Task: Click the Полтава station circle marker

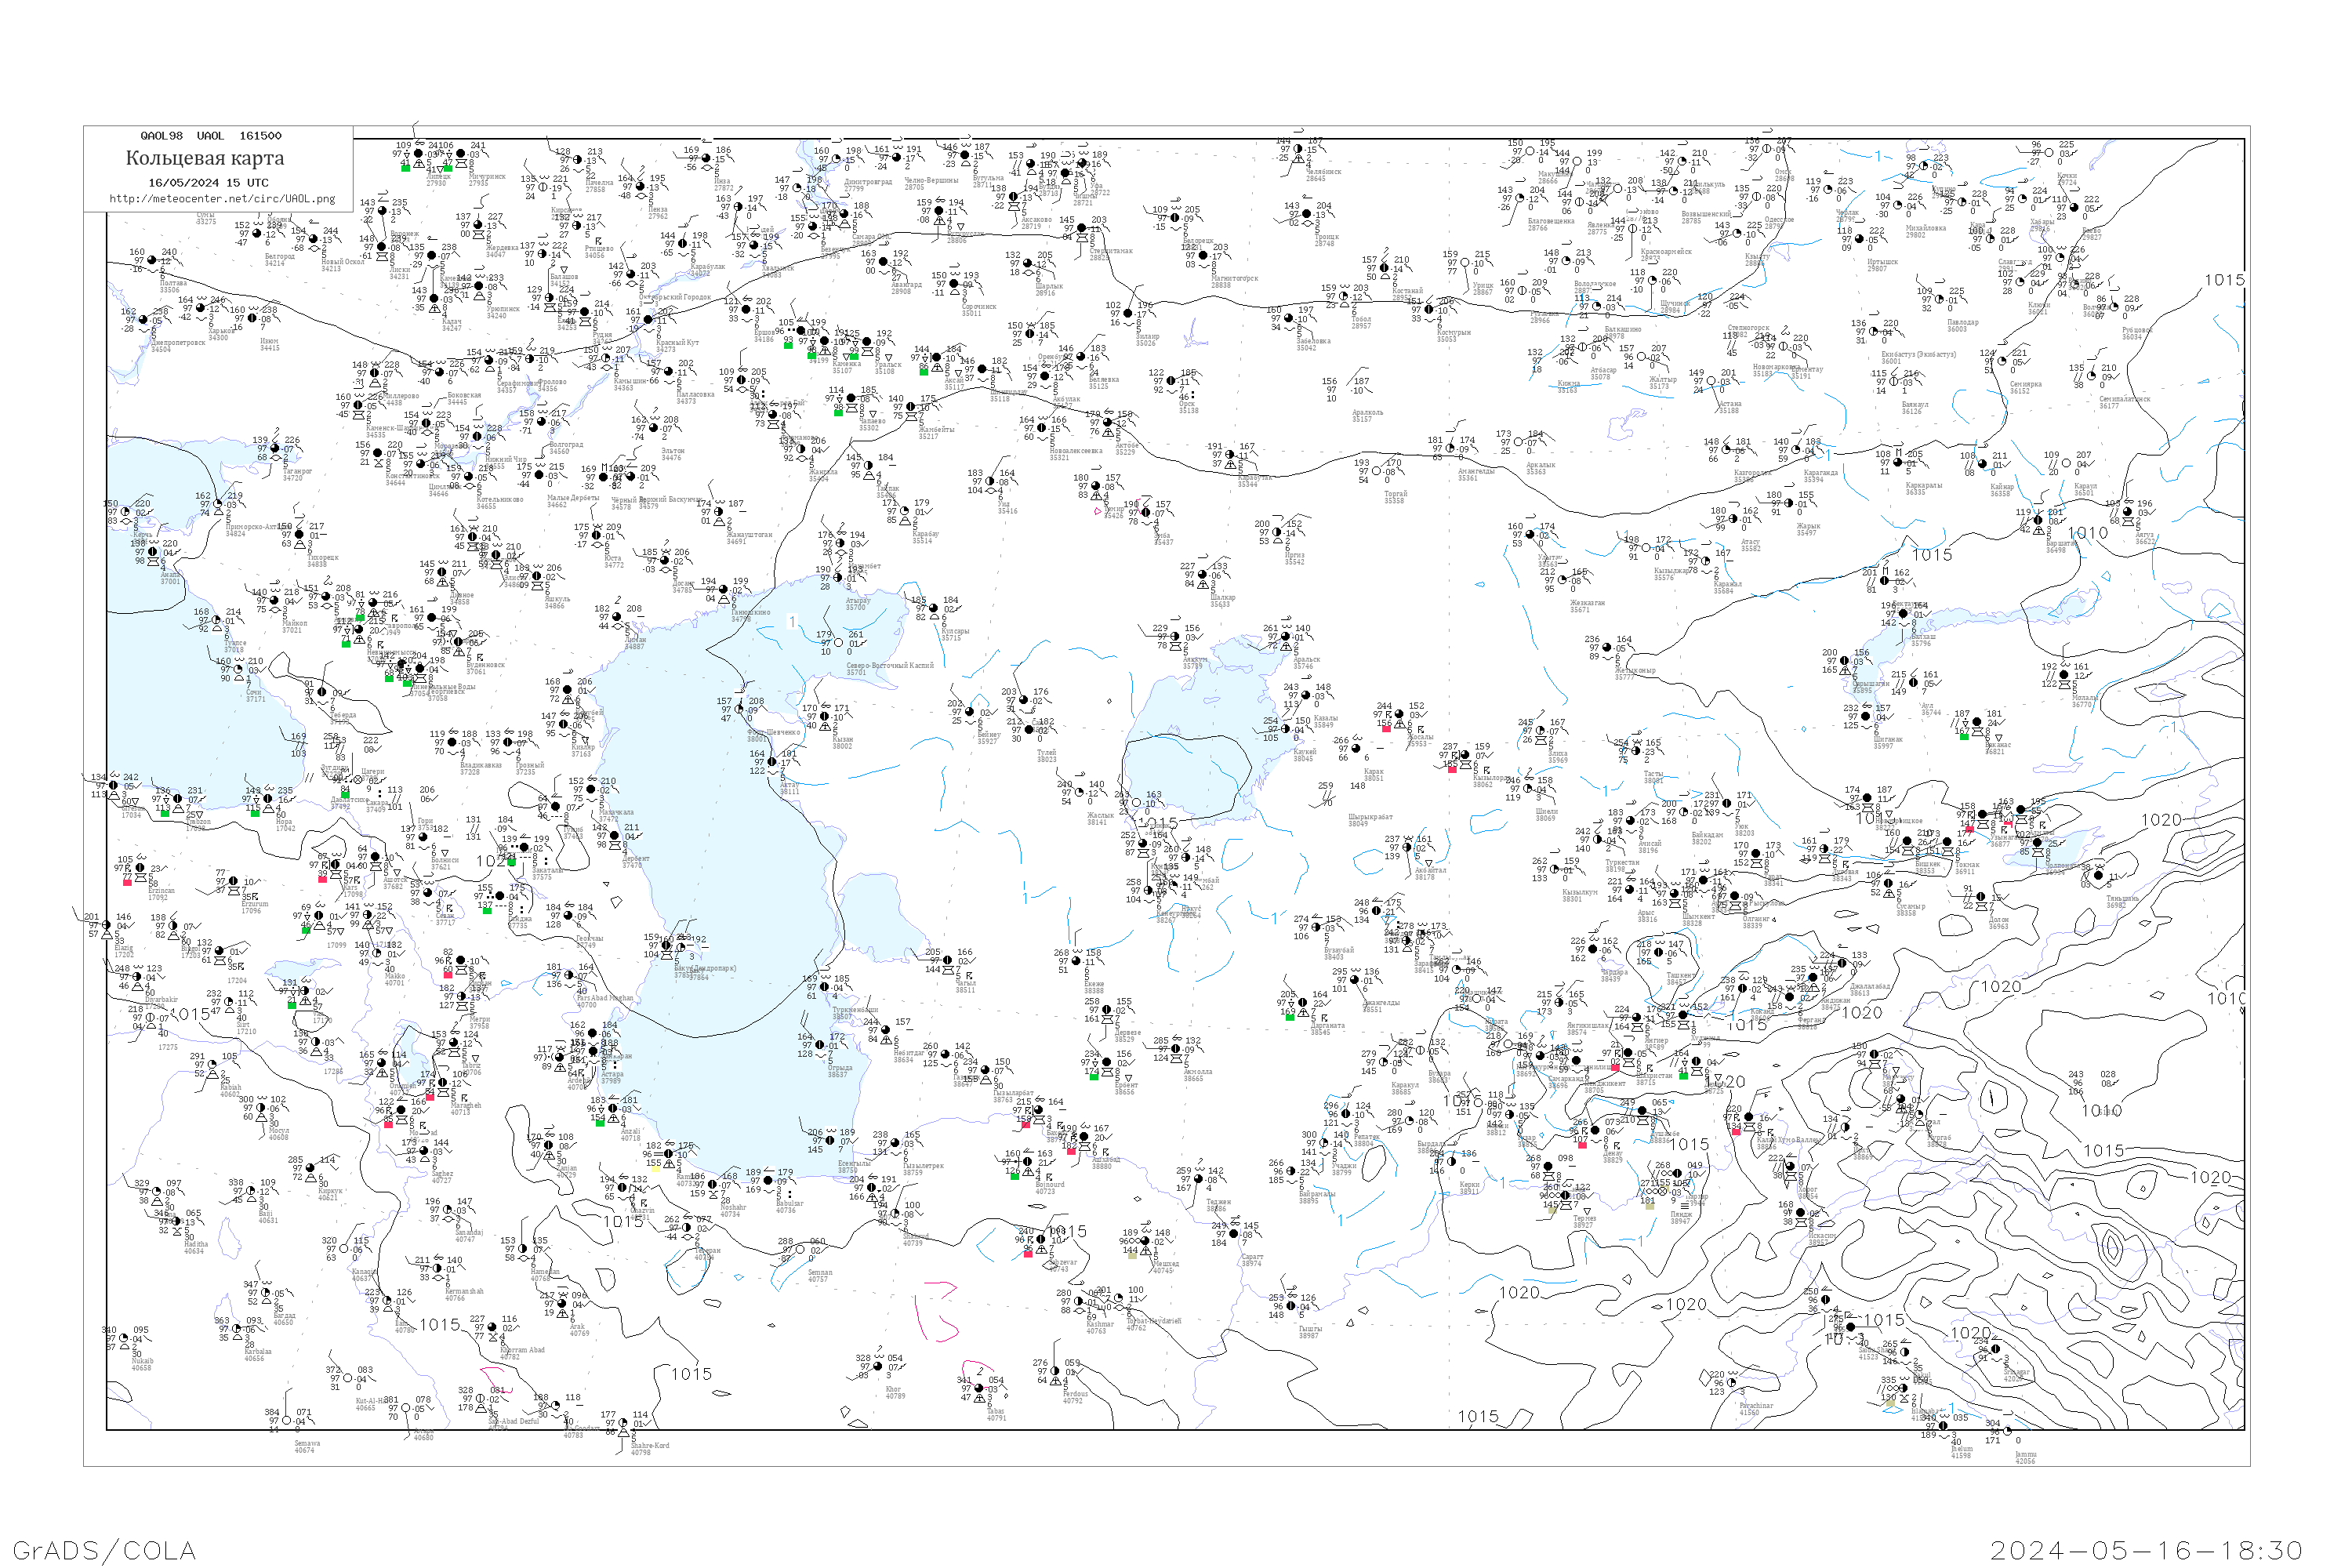Action: click(151, 261)
